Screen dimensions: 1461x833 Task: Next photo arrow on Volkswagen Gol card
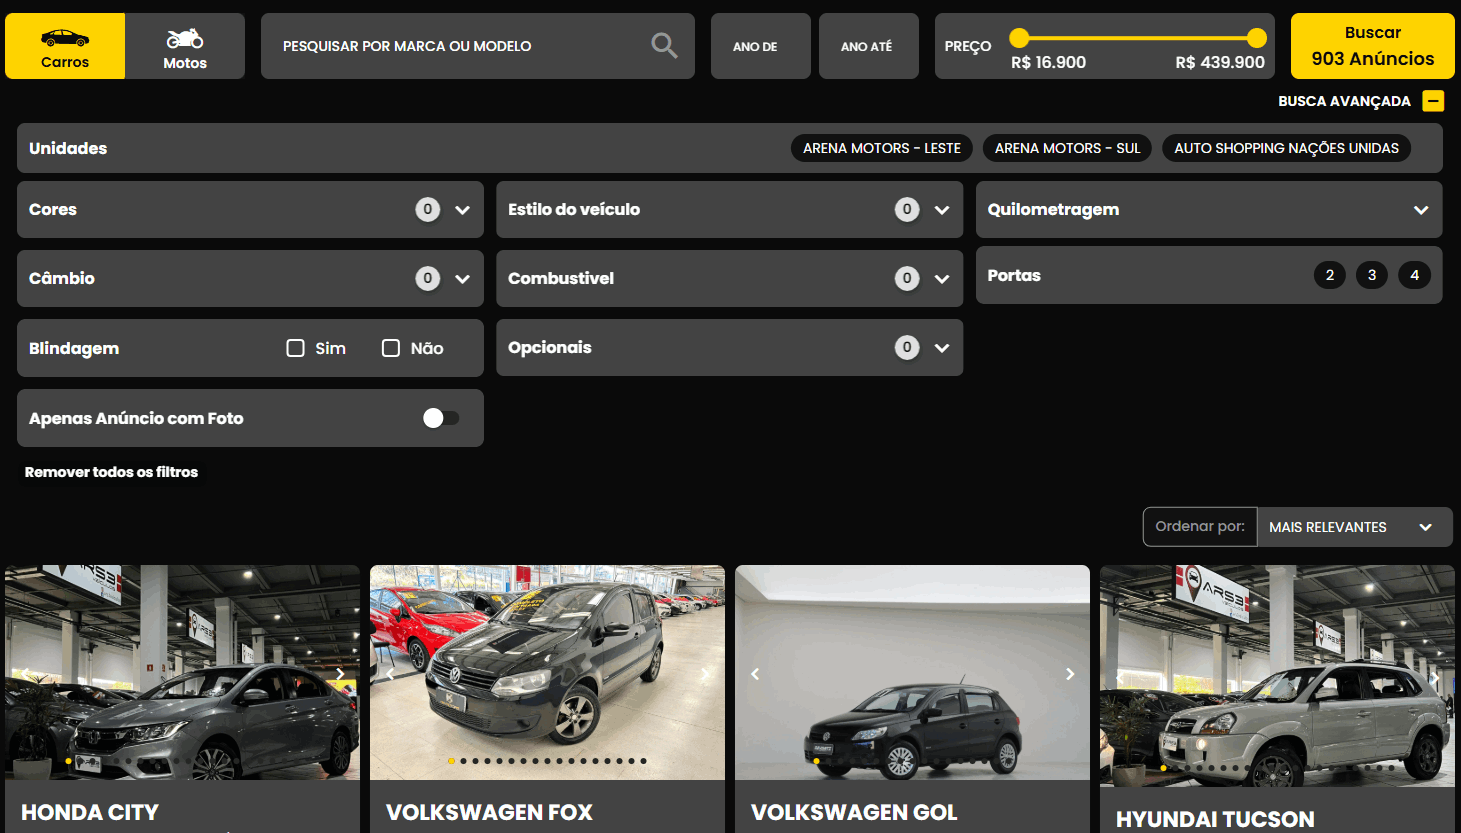pos(1070,674)
